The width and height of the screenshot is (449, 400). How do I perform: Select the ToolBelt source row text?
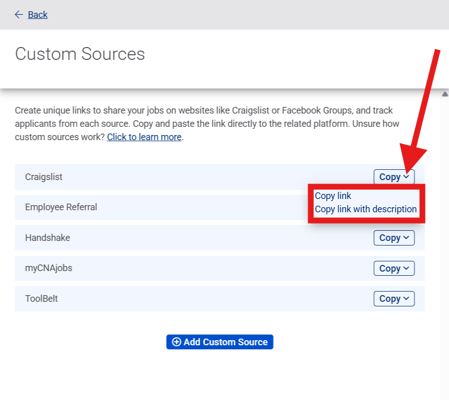41,298
